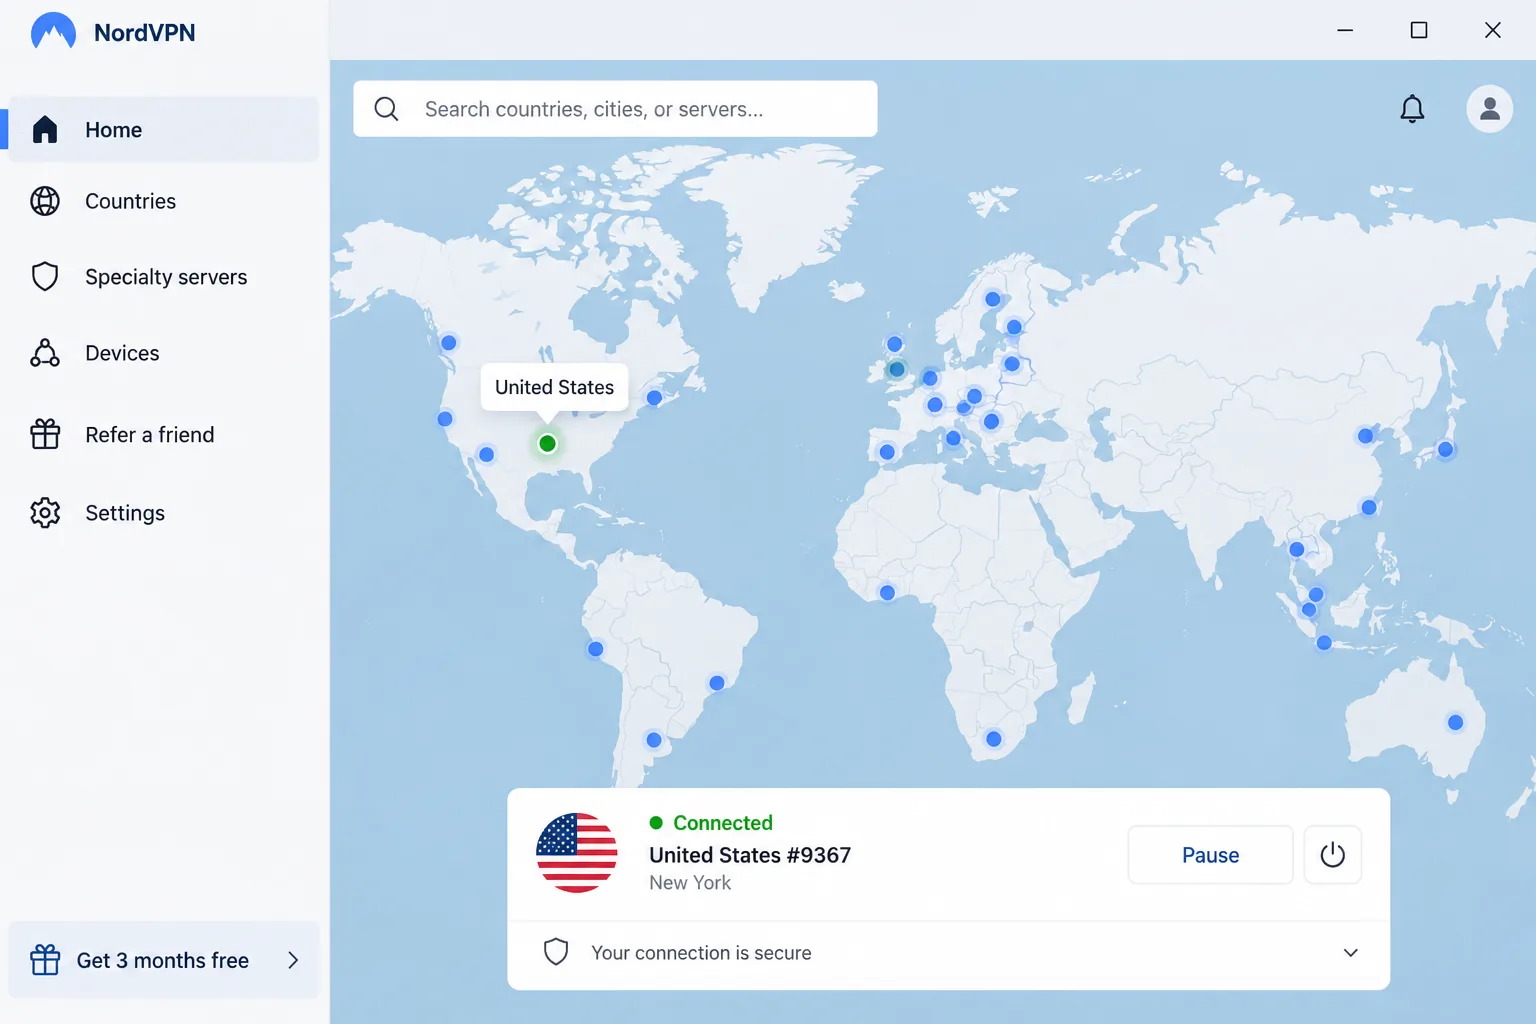Maximize the NordVPN window
The height and width of the screenshot is (1024, 1536).
pos(1418,30)
